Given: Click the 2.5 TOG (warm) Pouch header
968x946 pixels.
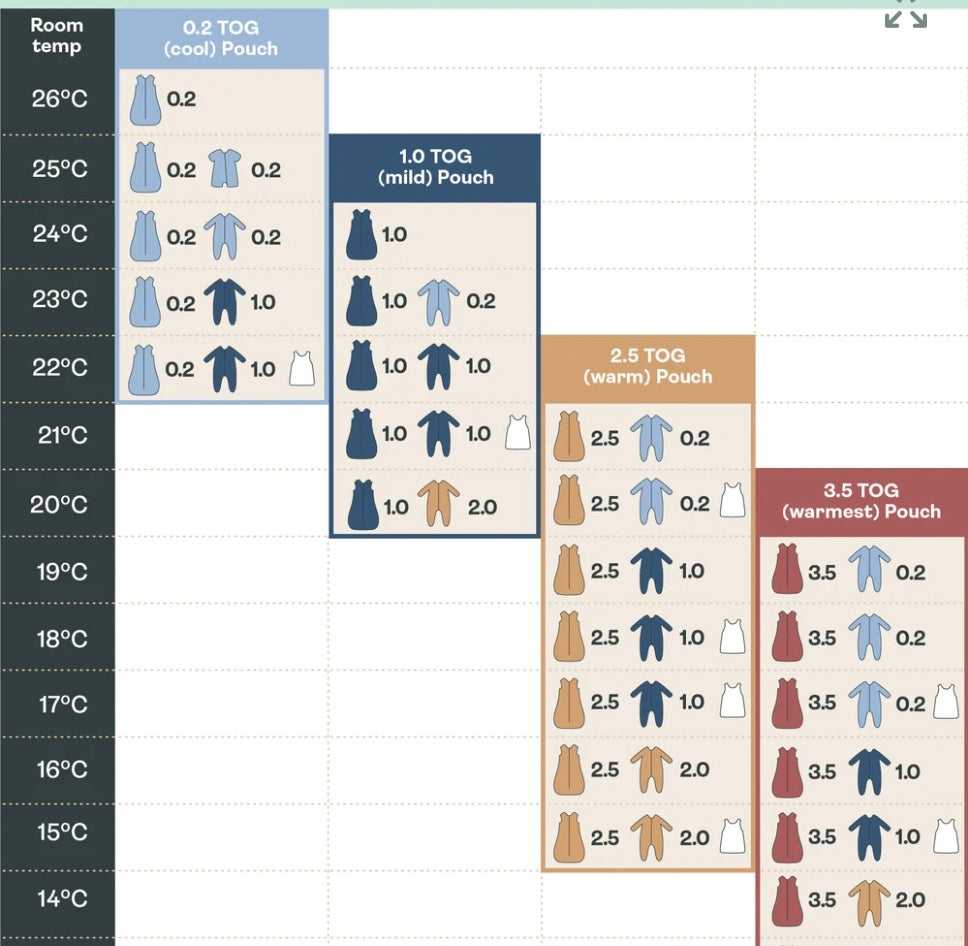Looking at the screenshot, I should point(648,366).
